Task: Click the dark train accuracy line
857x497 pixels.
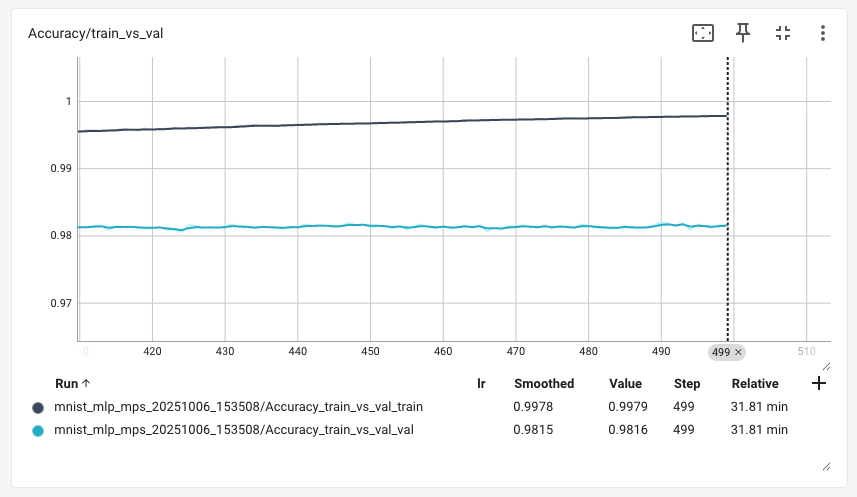Action: coord(400,123)
